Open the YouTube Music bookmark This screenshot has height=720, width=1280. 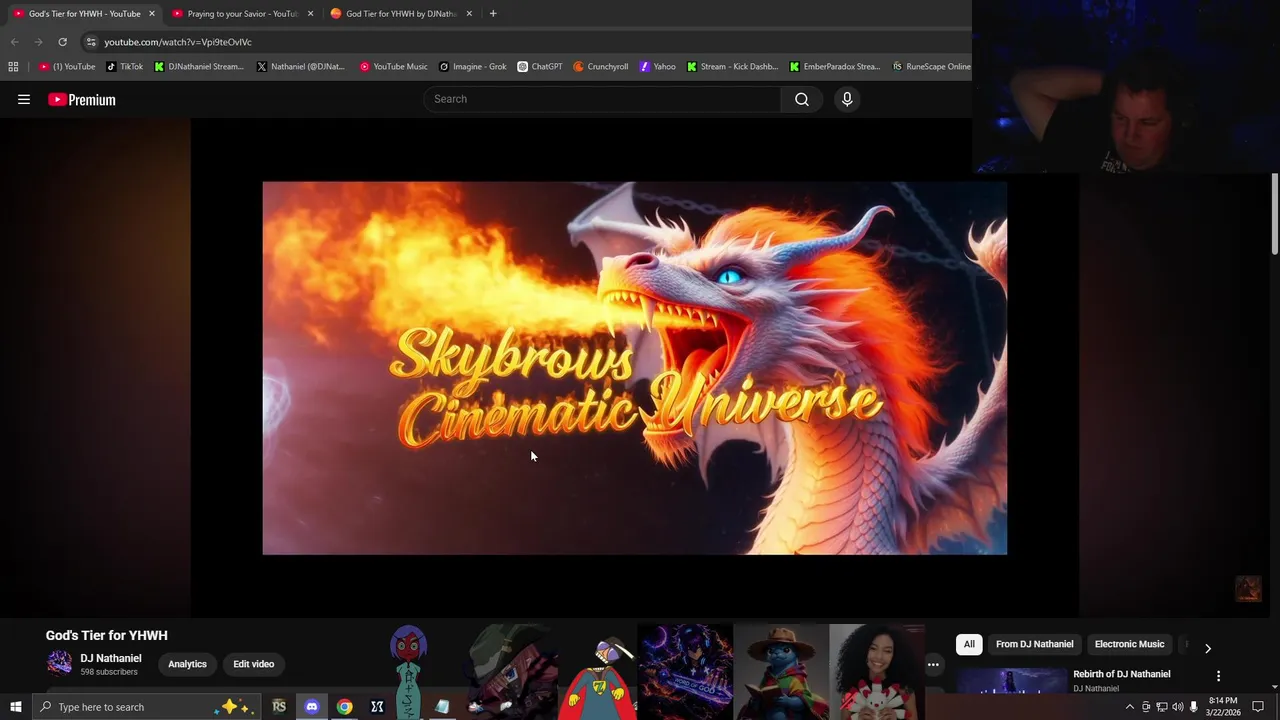tap(393, 67)
